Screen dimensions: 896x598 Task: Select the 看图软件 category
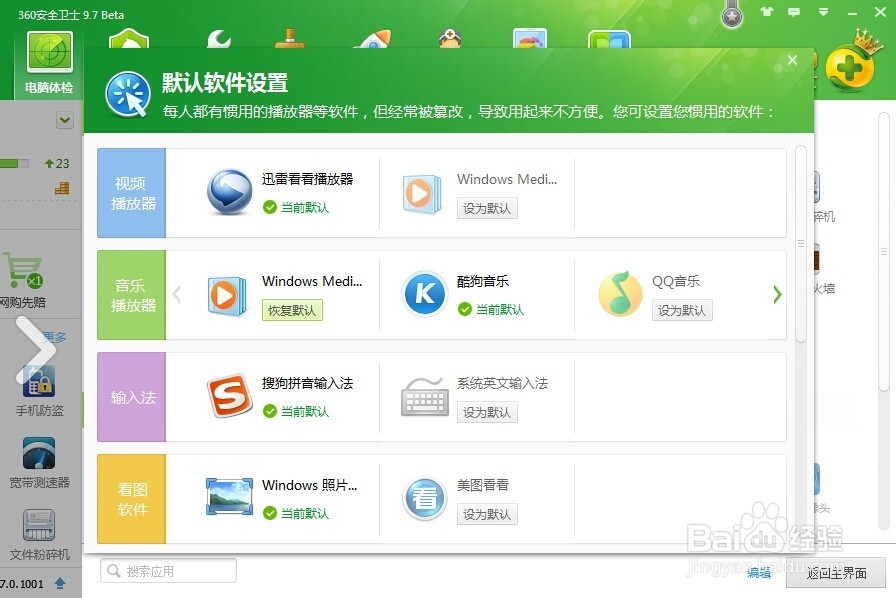[131, 499]
